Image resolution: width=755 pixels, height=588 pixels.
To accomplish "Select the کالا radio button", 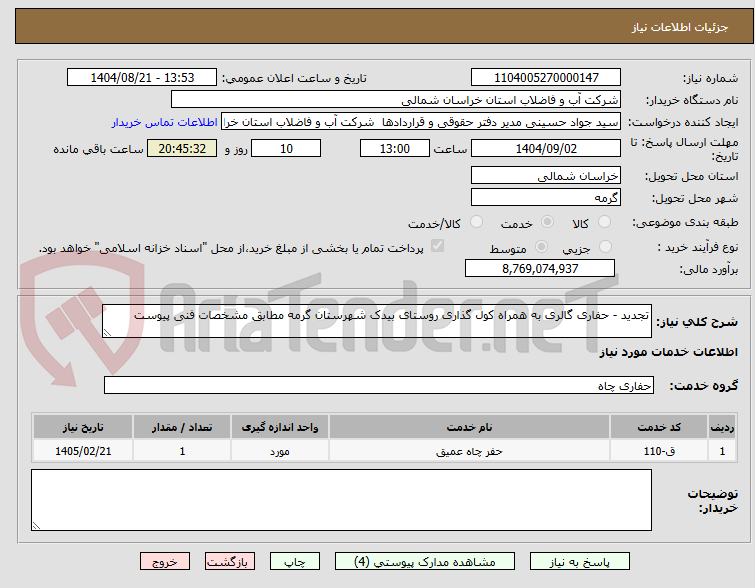I will pyautogui.click(x=604, y=222).
